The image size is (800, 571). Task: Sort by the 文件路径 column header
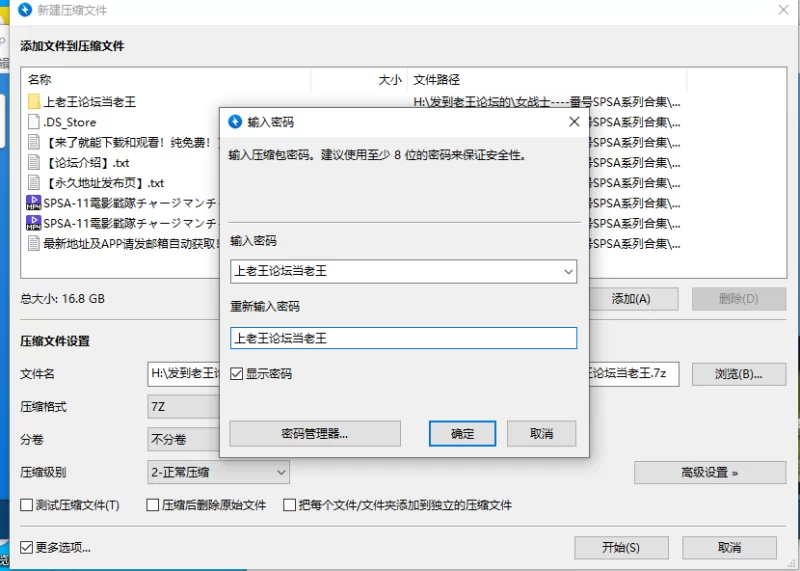coord(547,80)
